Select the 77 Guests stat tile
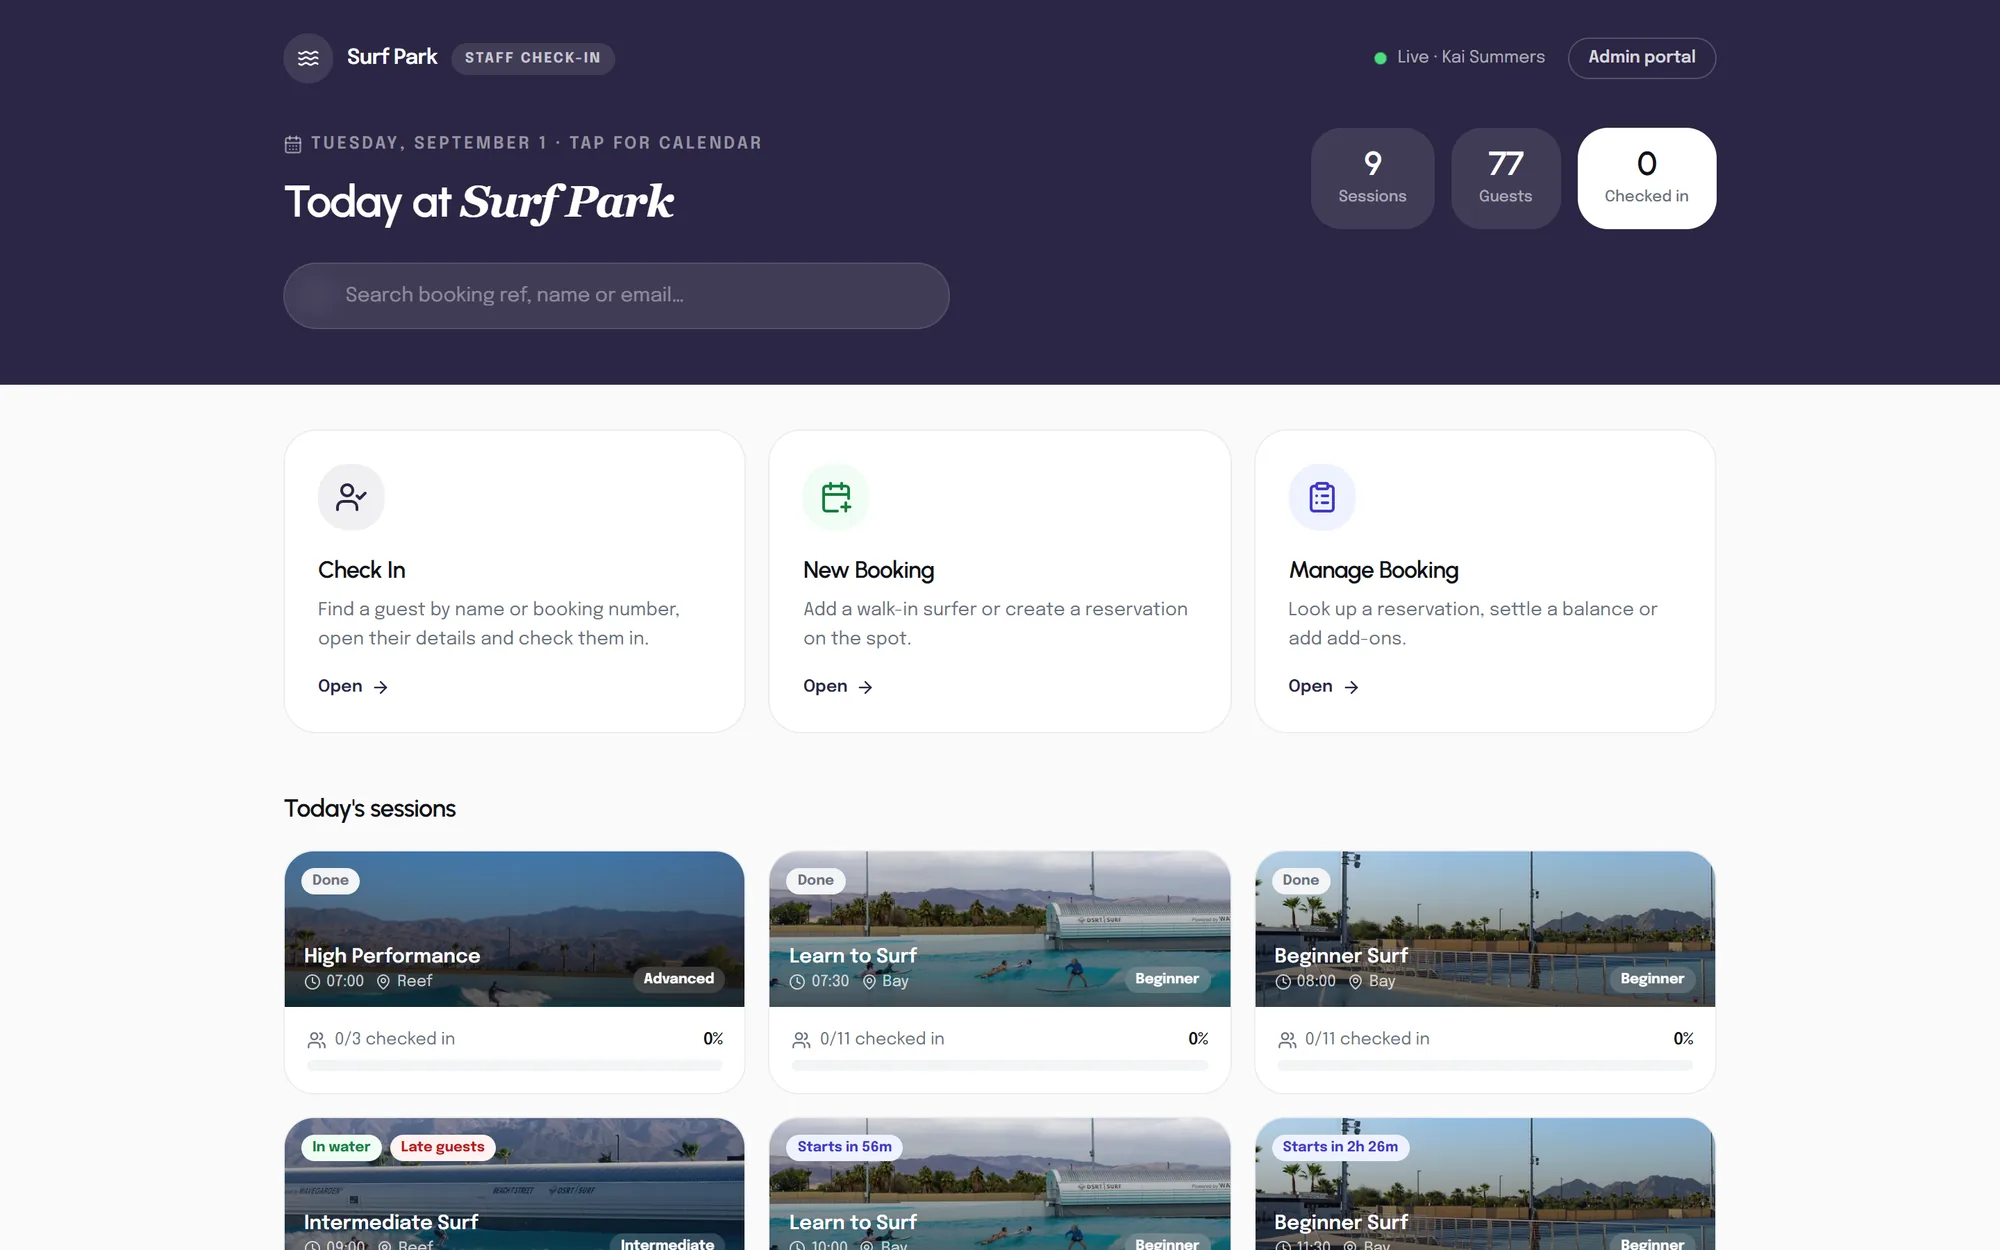 point(1505,178)
